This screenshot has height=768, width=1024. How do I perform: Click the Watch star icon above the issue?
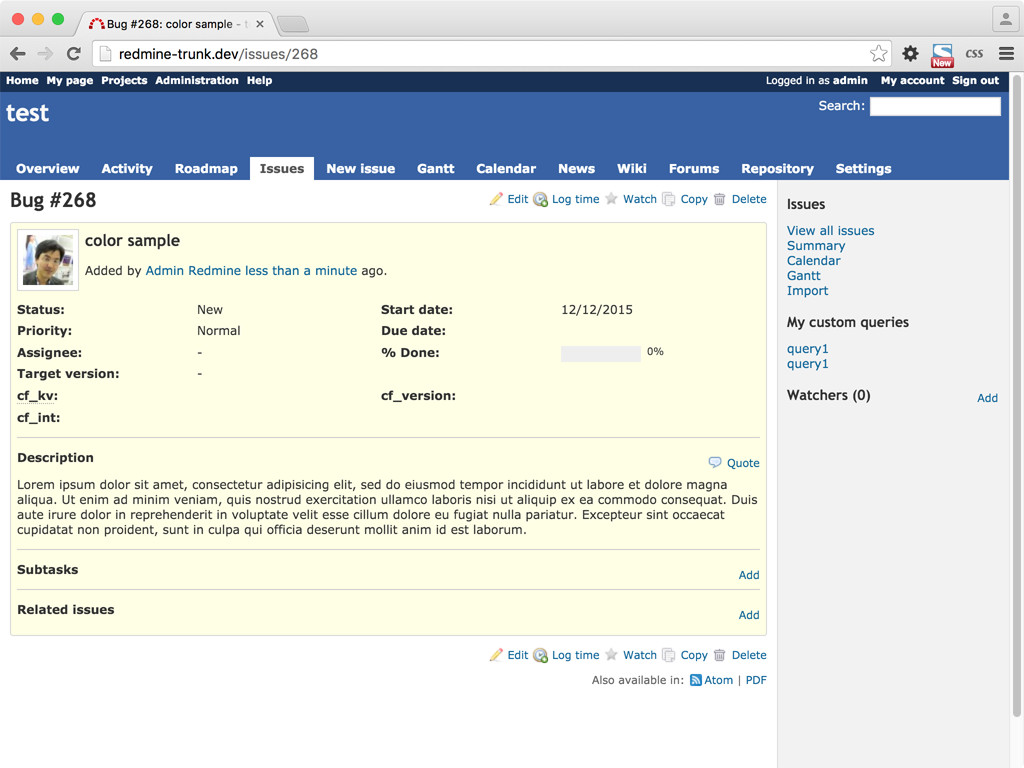click(612, 199)
